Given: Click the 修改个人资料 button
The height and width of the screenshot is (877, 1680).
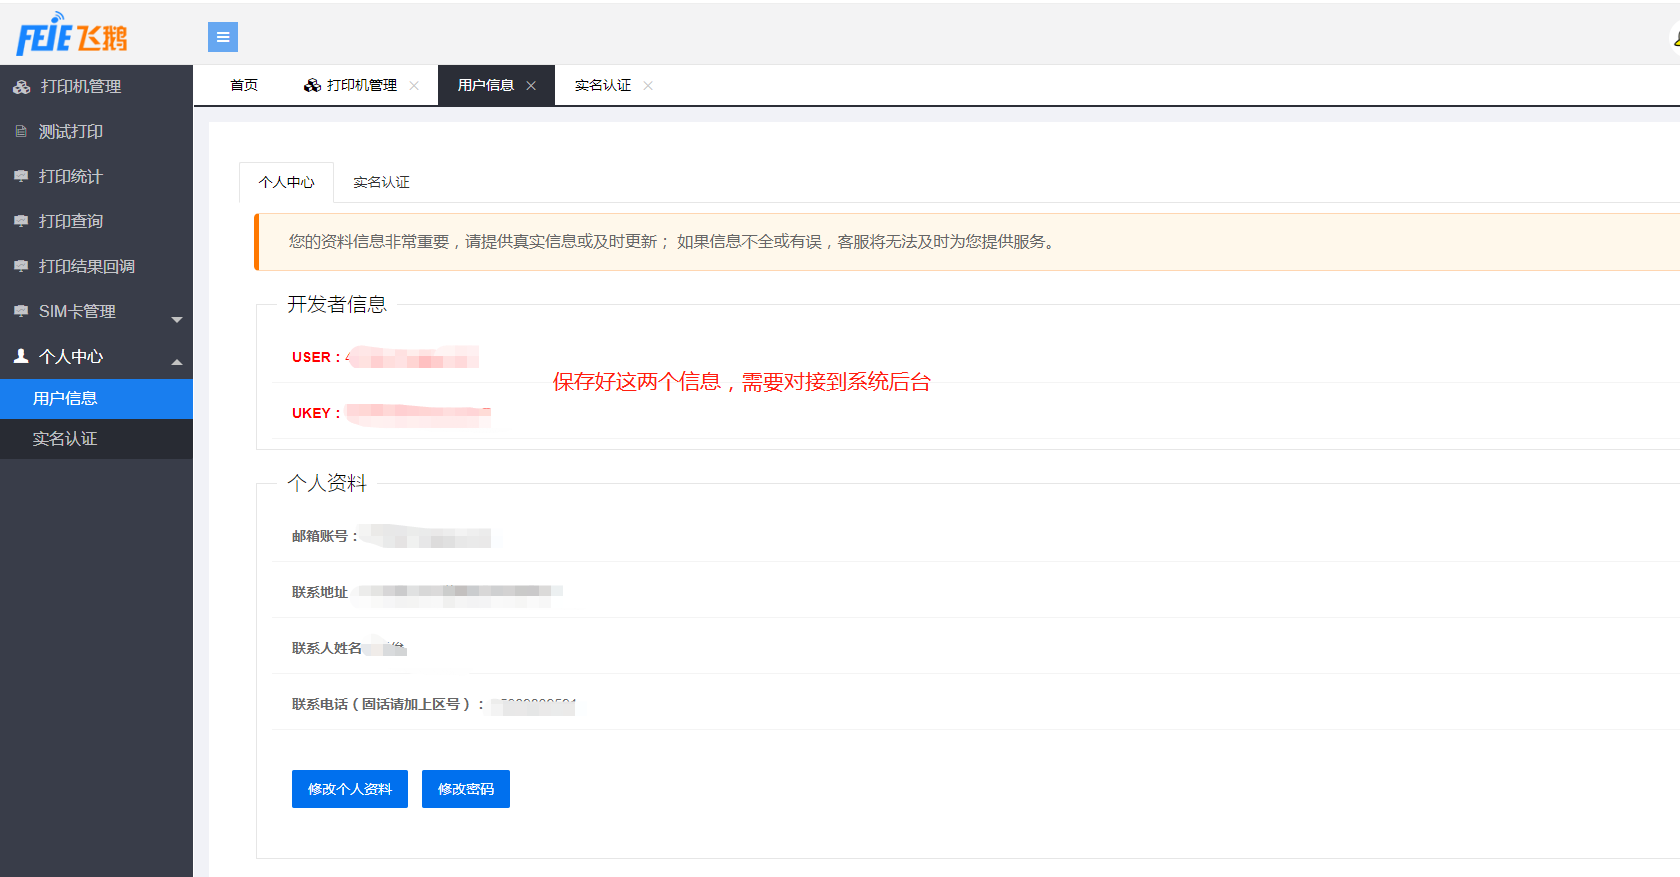Looking at the screenshot, I should [x=349, y=789].
